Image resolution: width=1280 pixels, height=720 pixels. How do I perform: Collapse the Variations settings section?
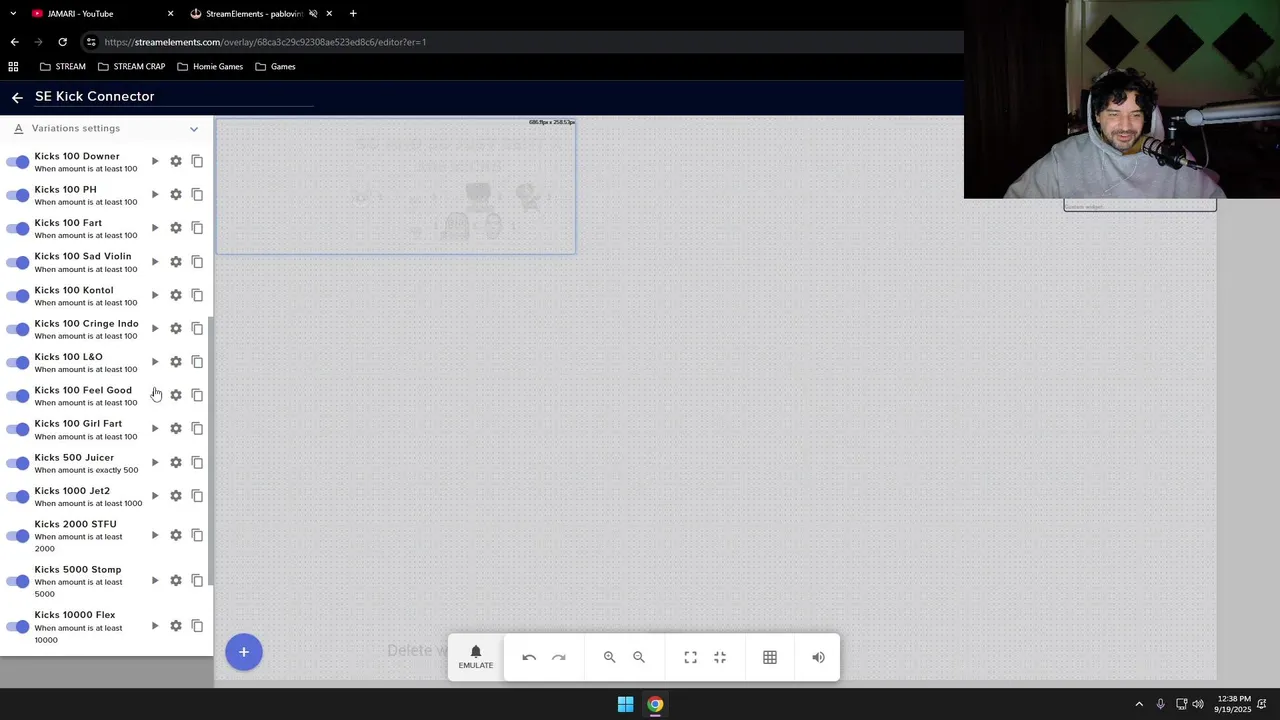tap(194, 128)
